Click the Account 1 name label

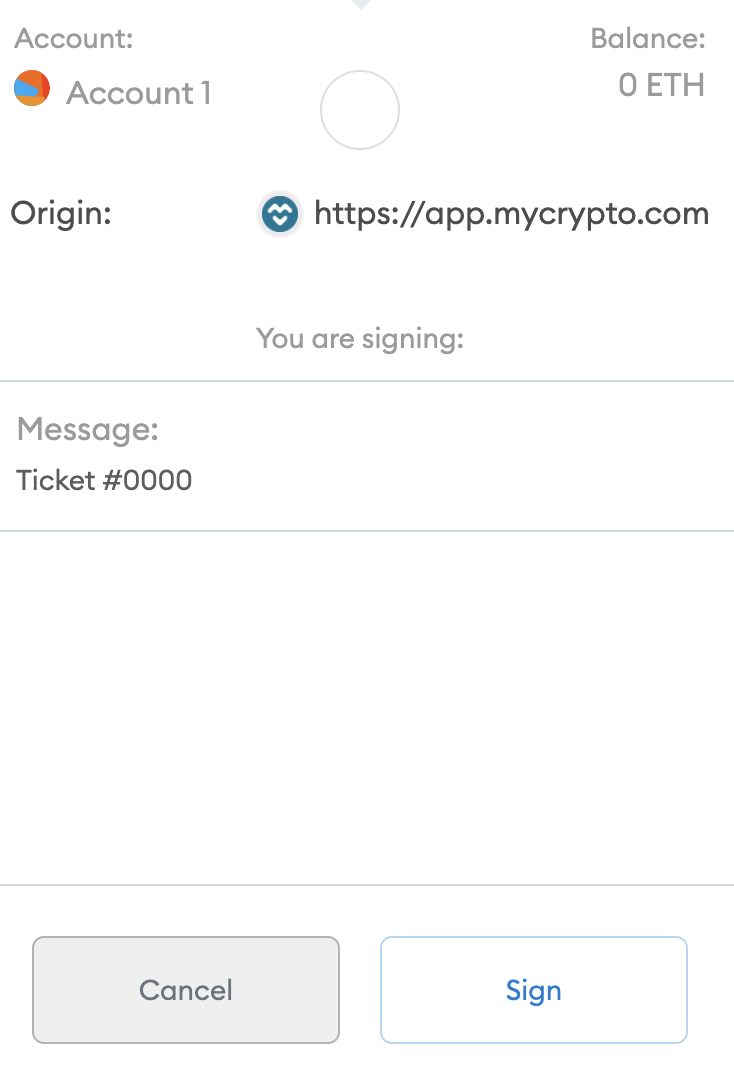[x=139, y=92]
